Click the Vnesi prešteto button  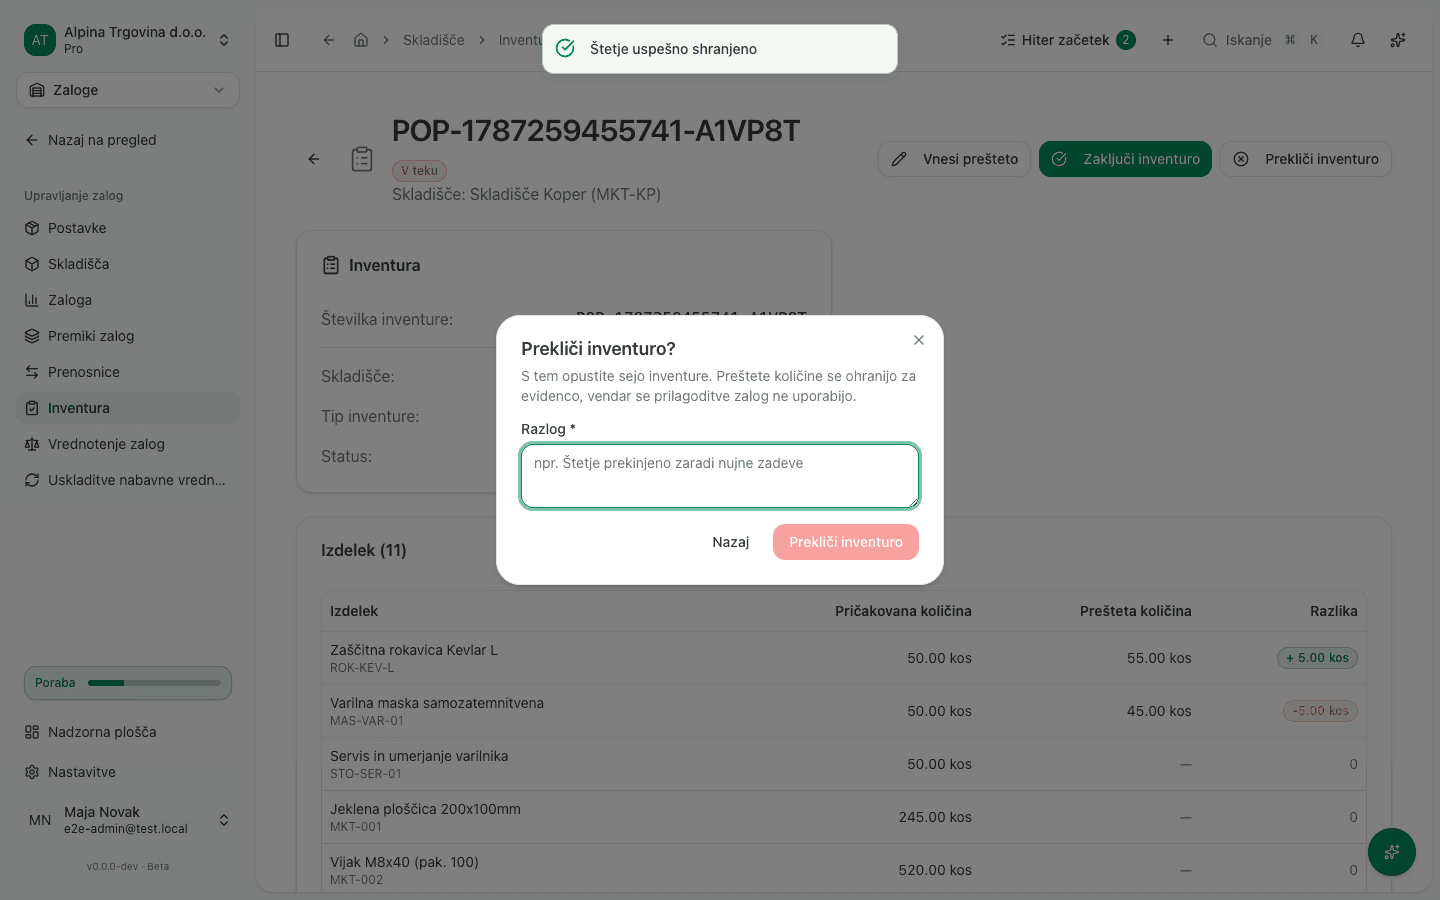pos(954,159)
